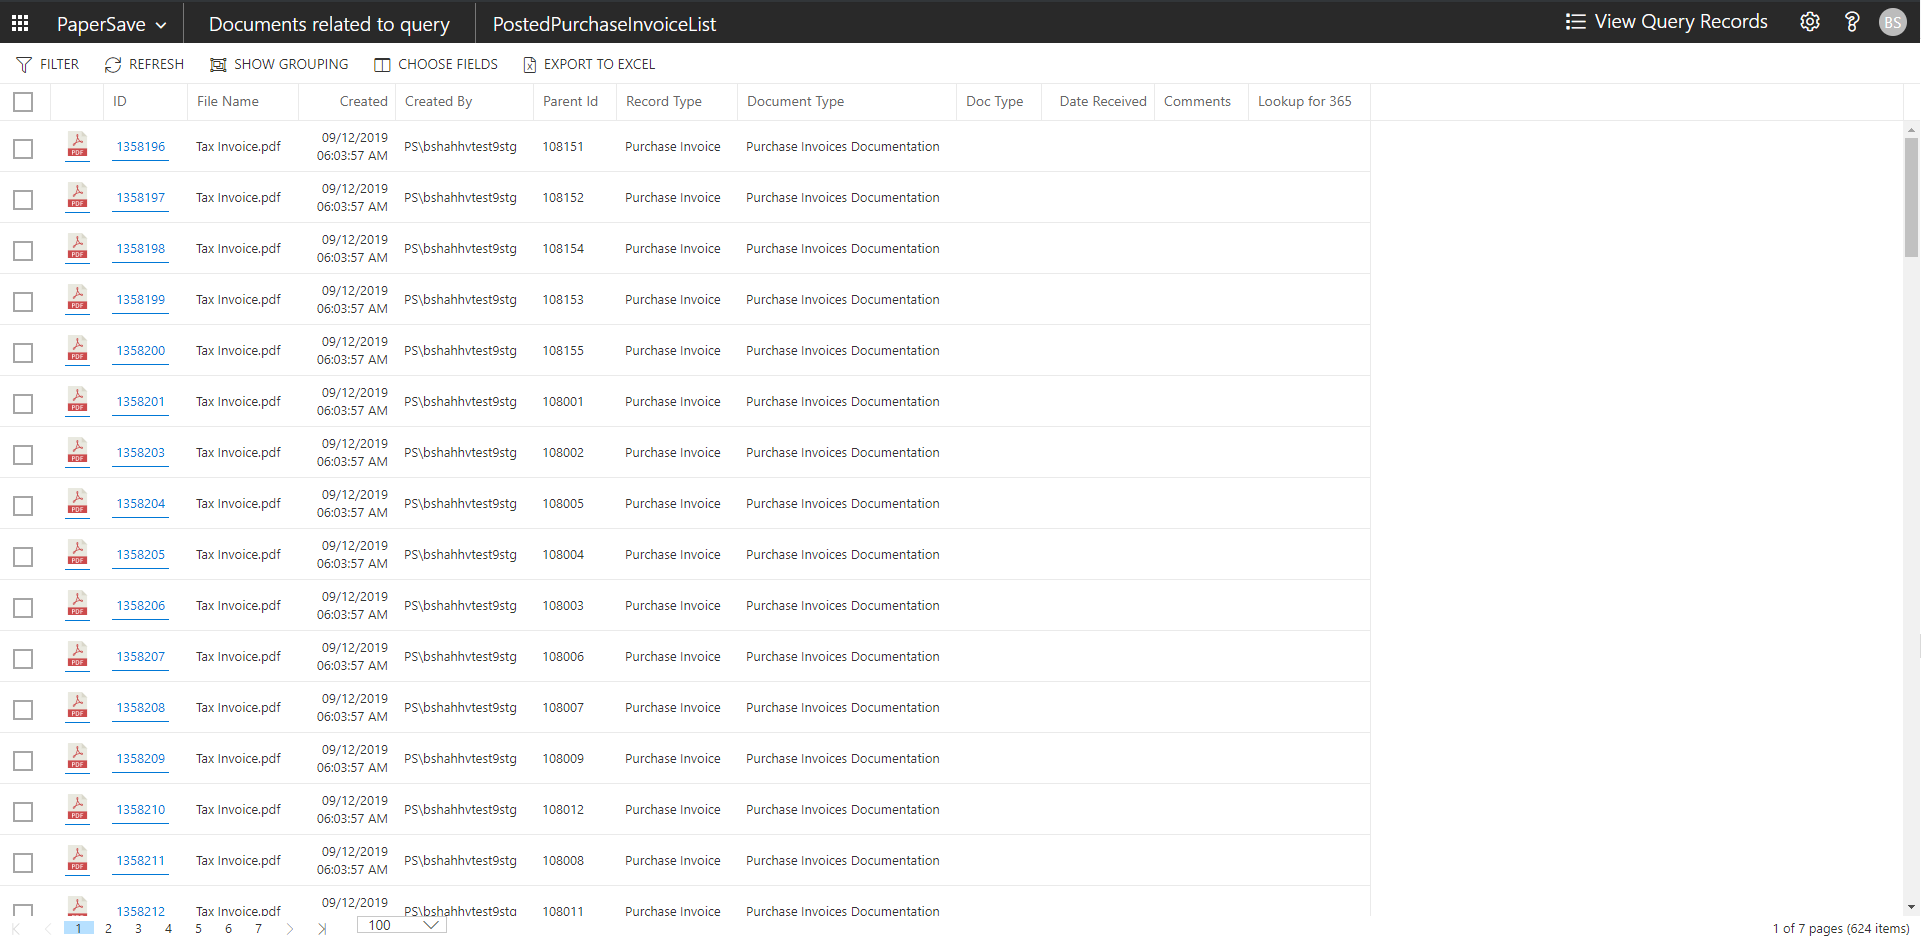Export the list to Excel
This screenshot has height=940, width=1921.
point(589,65)
